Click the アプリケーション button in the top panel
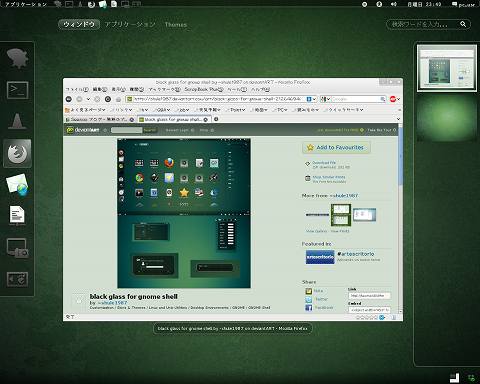The width and height of the screenshot is (480, 384). point(25,4)
